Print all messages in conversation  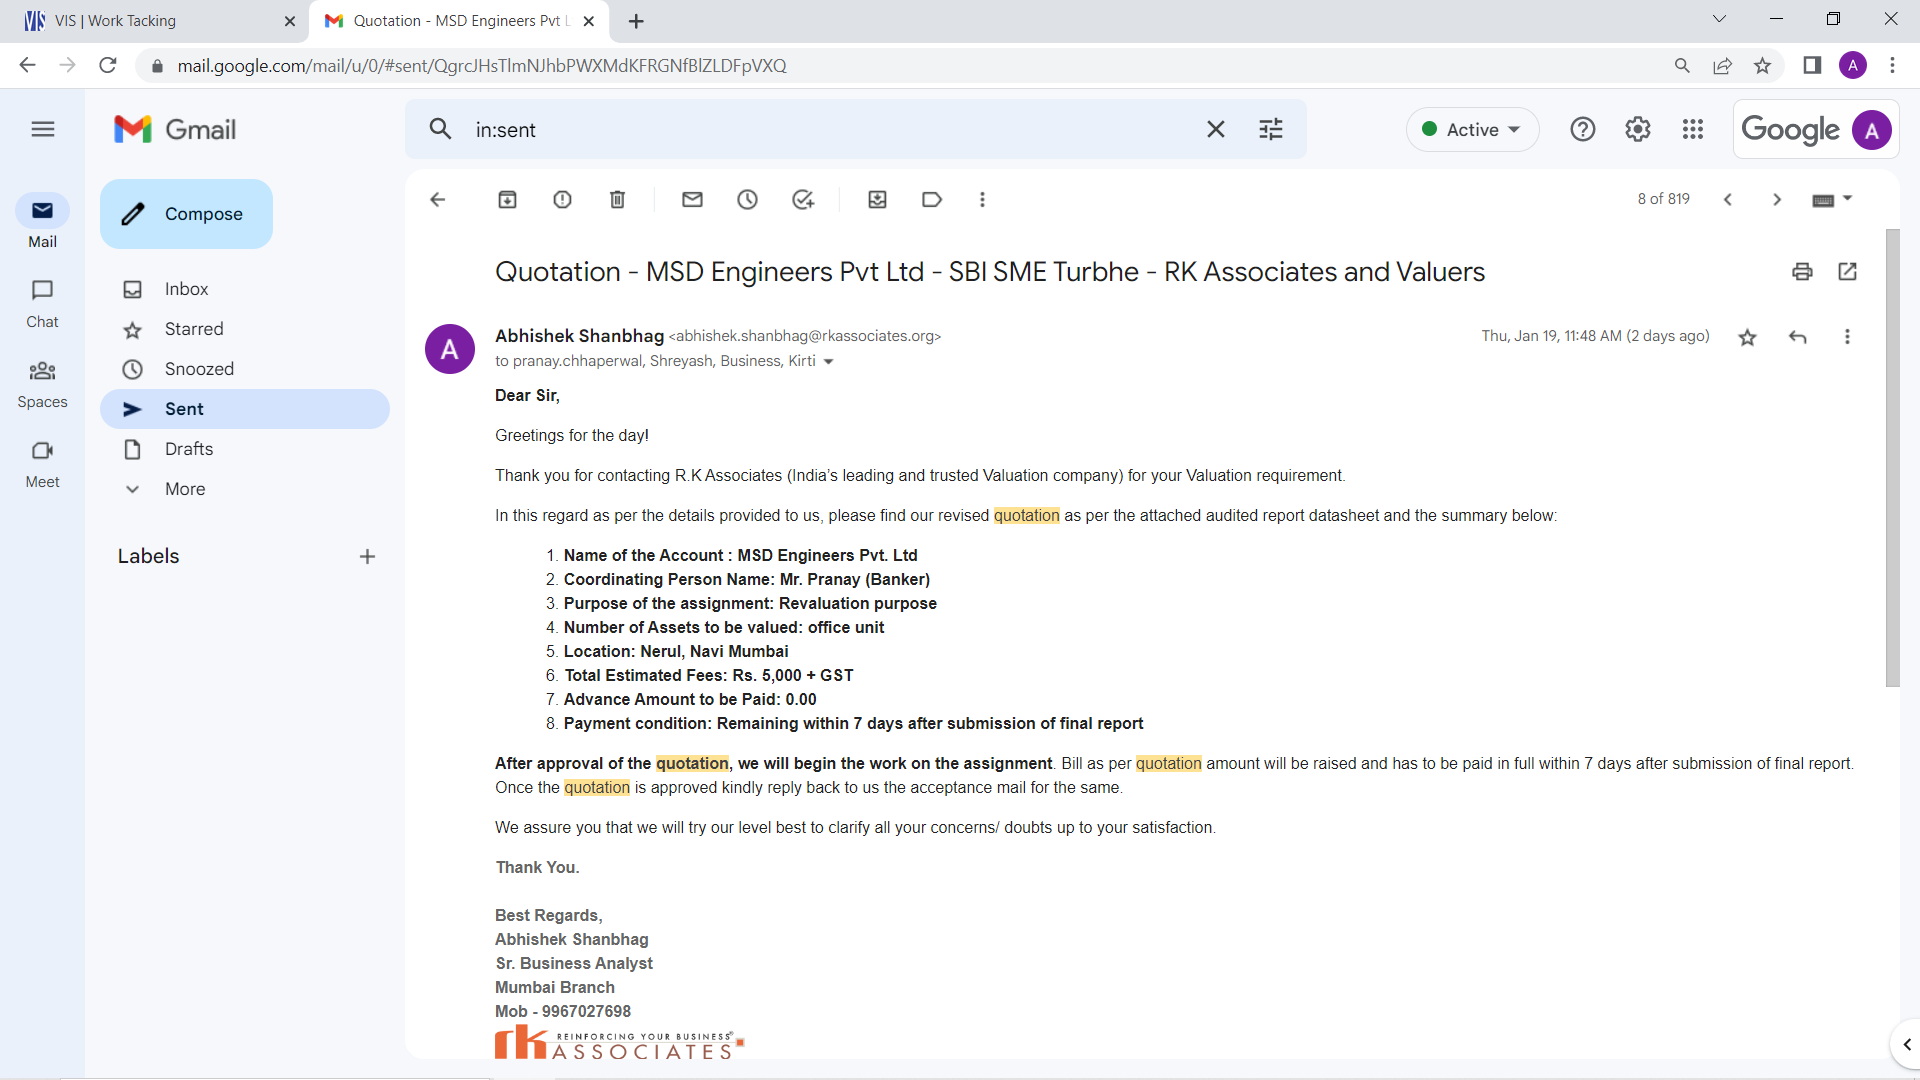coord(1802,271)
